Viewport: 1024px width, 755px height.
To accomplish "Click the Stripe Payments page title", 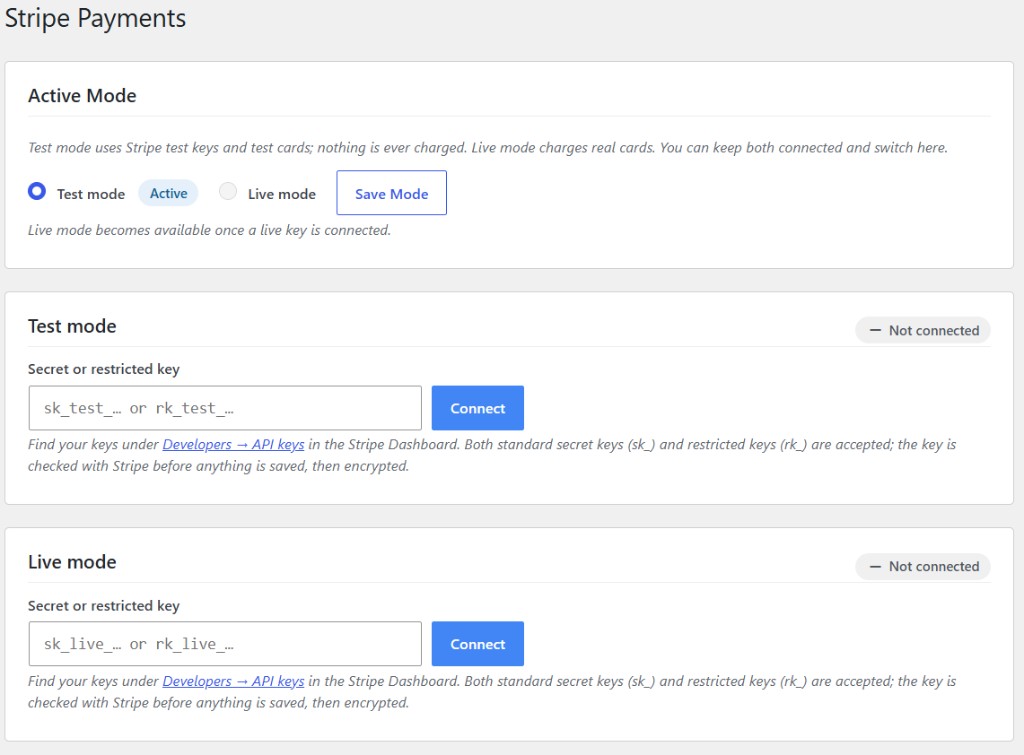I will 95,18.
